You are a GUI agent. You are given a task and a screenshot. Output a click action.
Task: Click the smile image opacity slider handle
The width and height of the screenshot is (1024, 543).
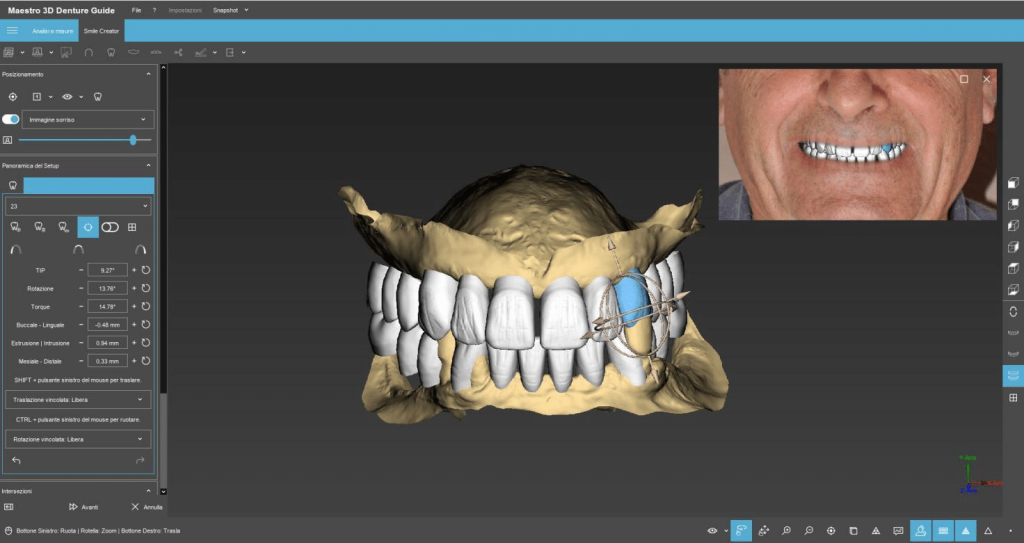tap(133, 140)
